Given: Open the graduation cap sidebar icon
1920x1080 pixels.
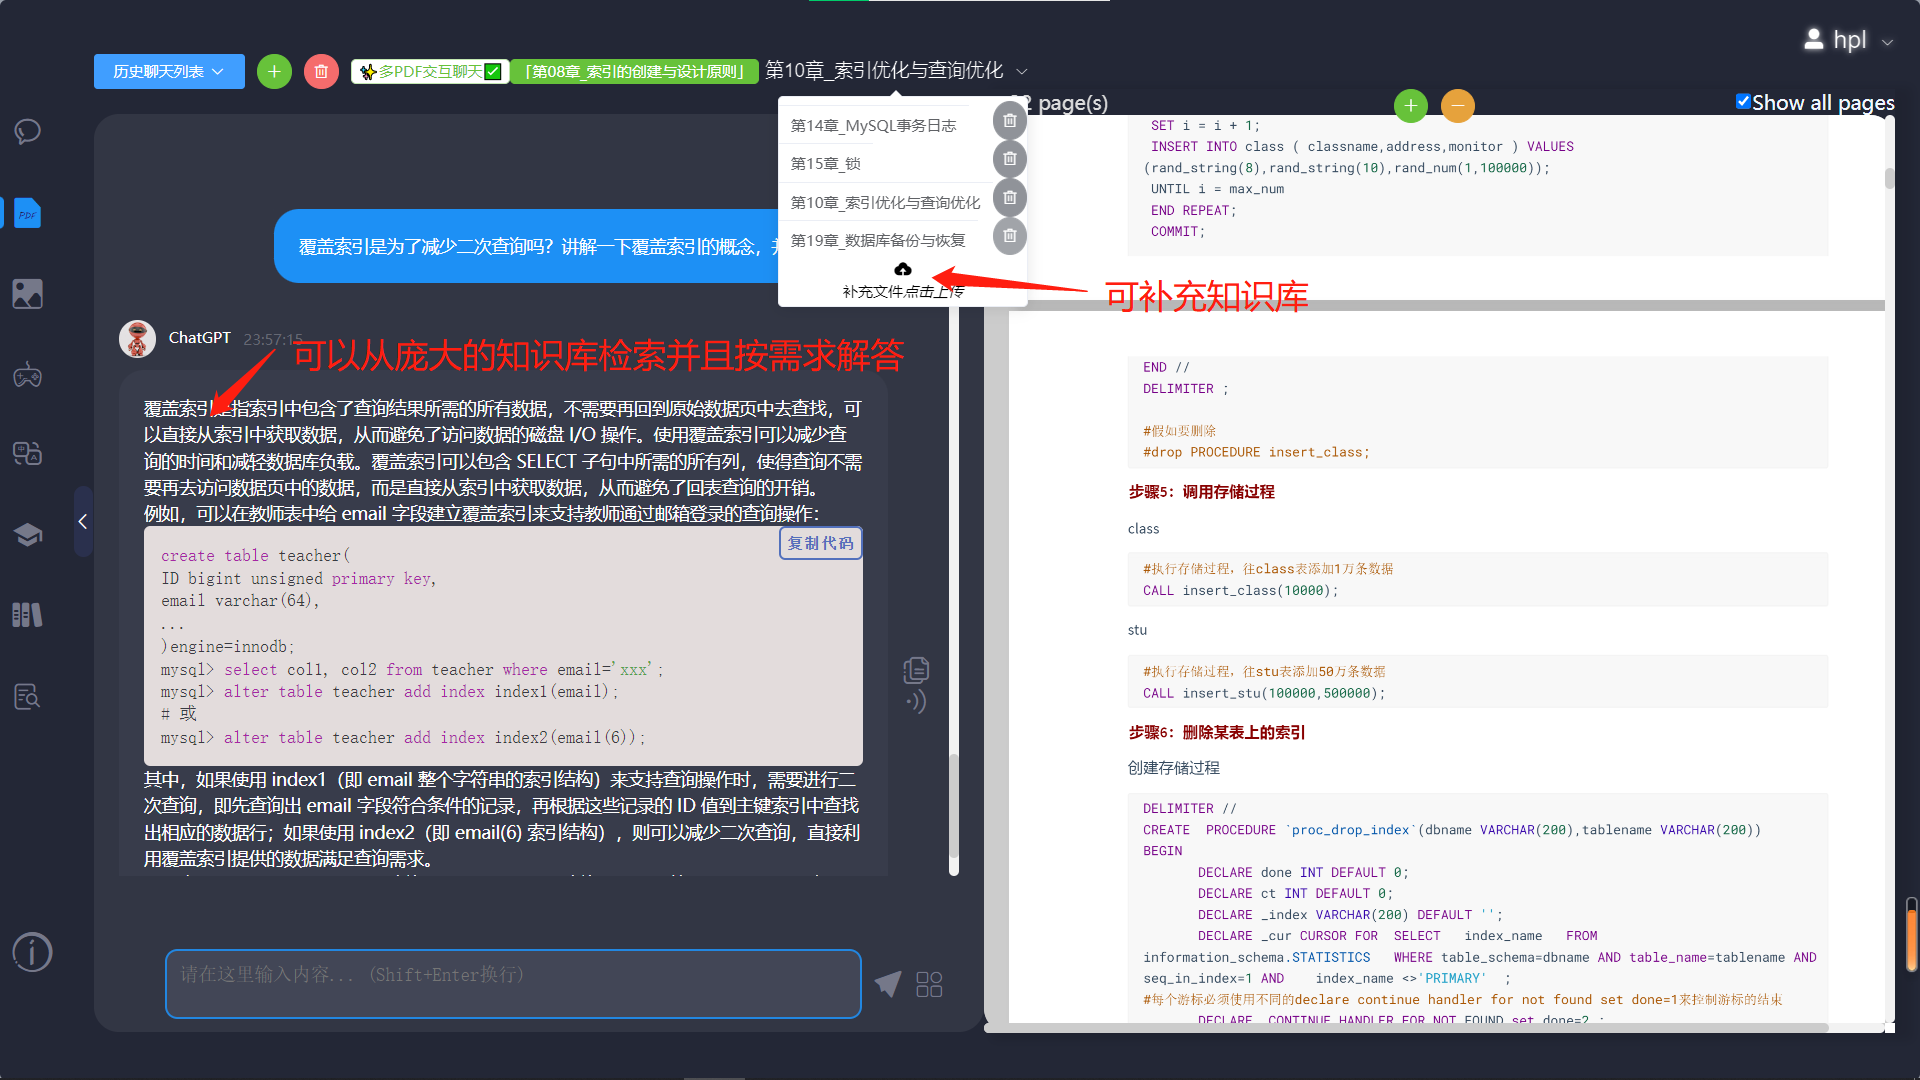Looking at the screenshot, I should [28, 534].
